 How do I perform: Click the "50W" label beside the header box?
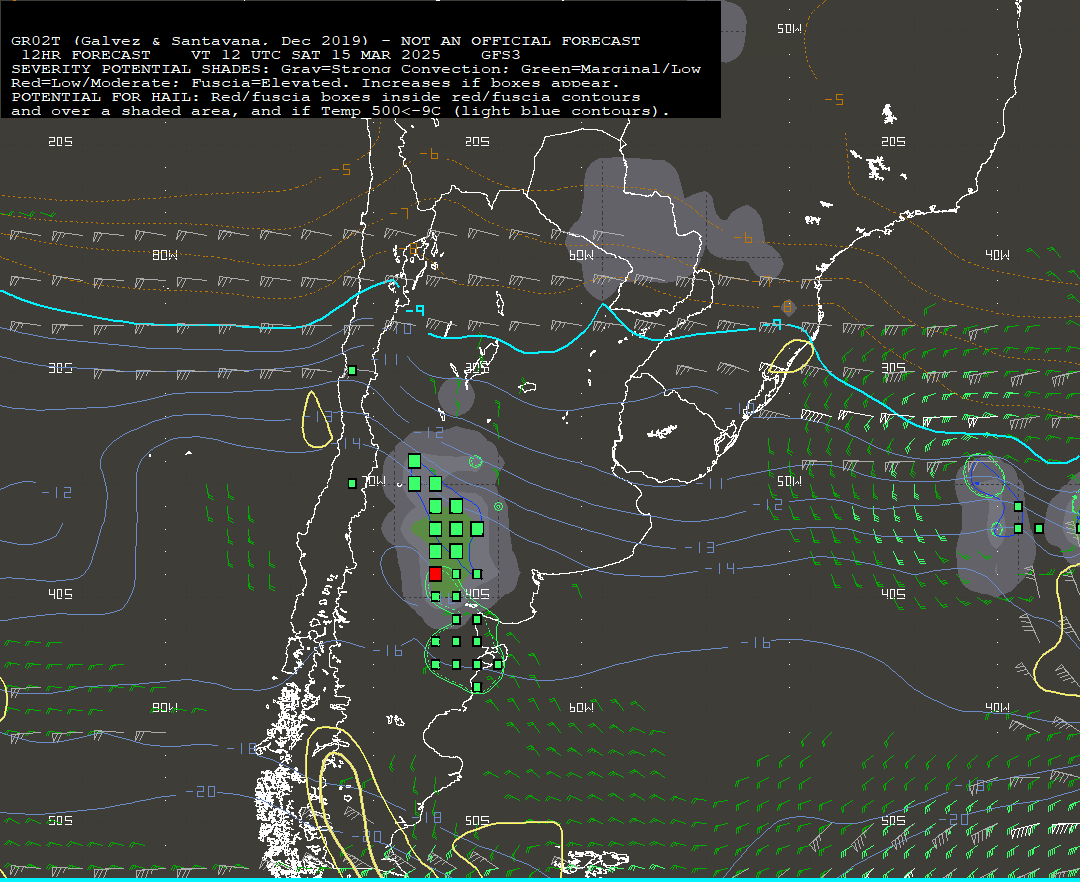pos(789,29)
